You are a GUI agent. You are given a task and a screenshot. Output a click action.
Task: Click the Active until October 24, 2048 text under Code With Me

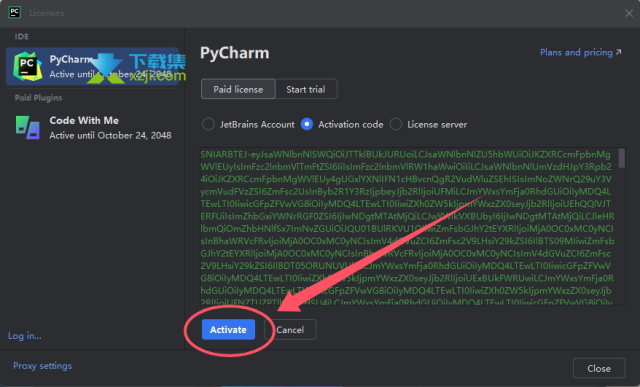[x=110, y=135]
